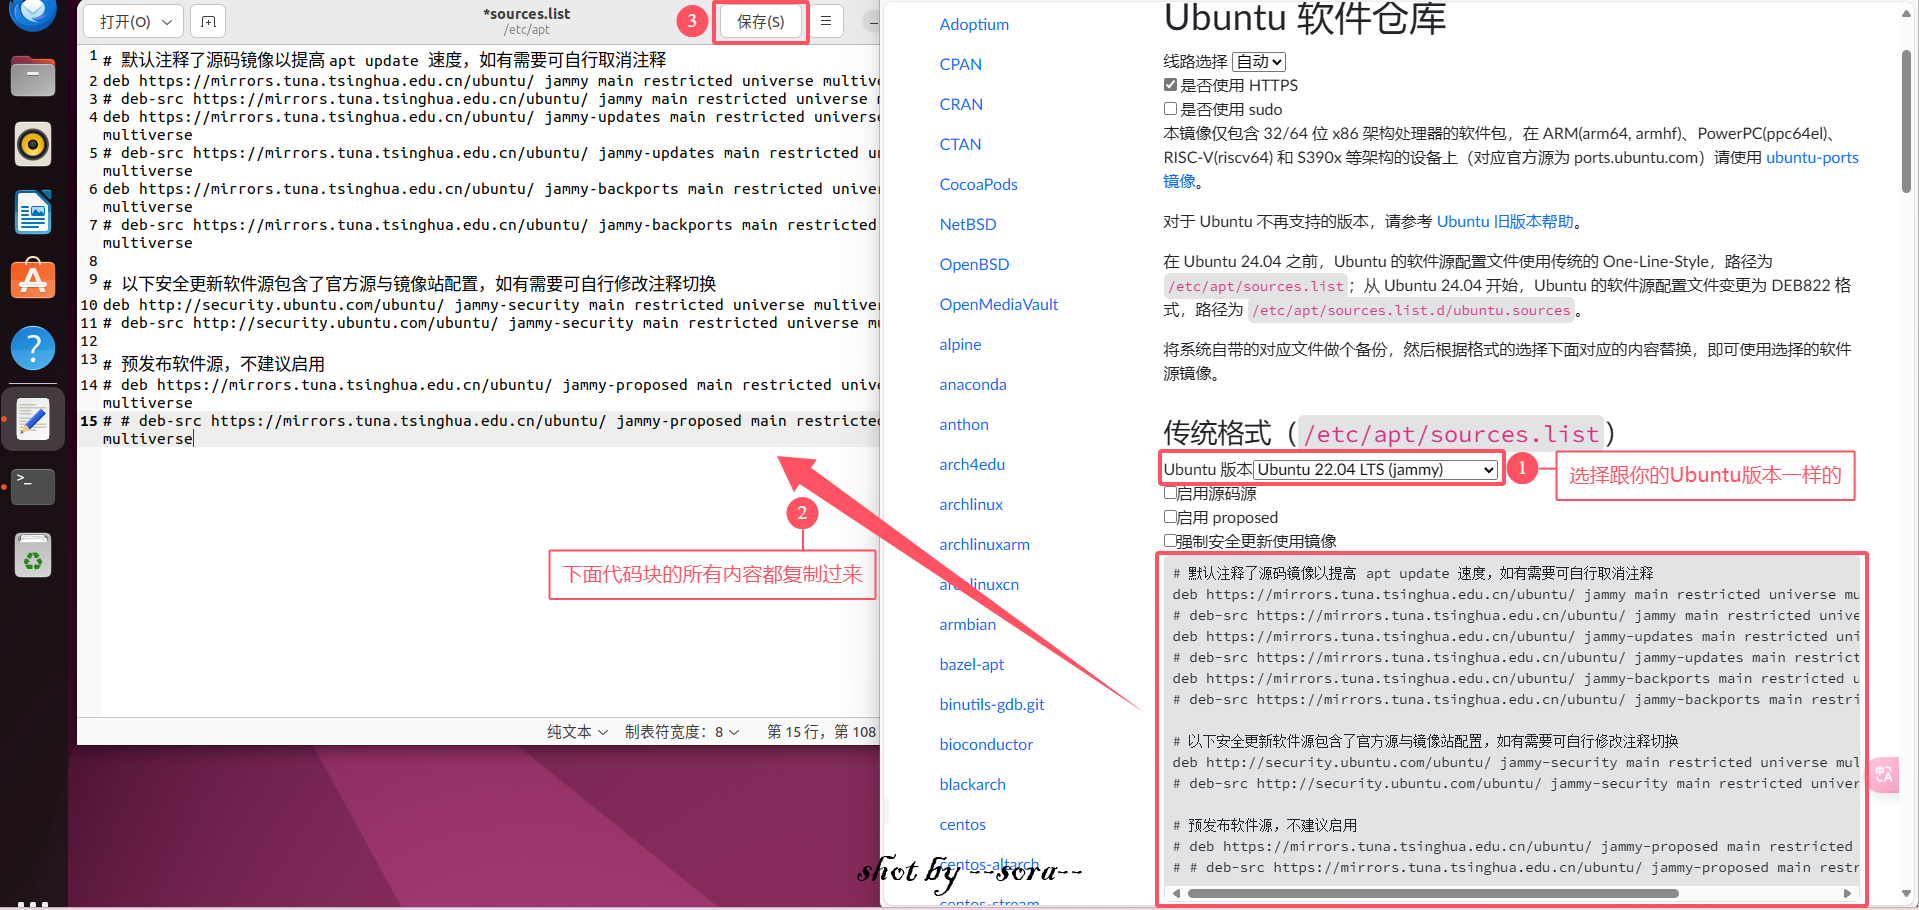The width and height of the screenshot is (1919, 910).
Task: Click the translate floating icon on webpage
Action: pyautogui.click(x=1884, y=774)
